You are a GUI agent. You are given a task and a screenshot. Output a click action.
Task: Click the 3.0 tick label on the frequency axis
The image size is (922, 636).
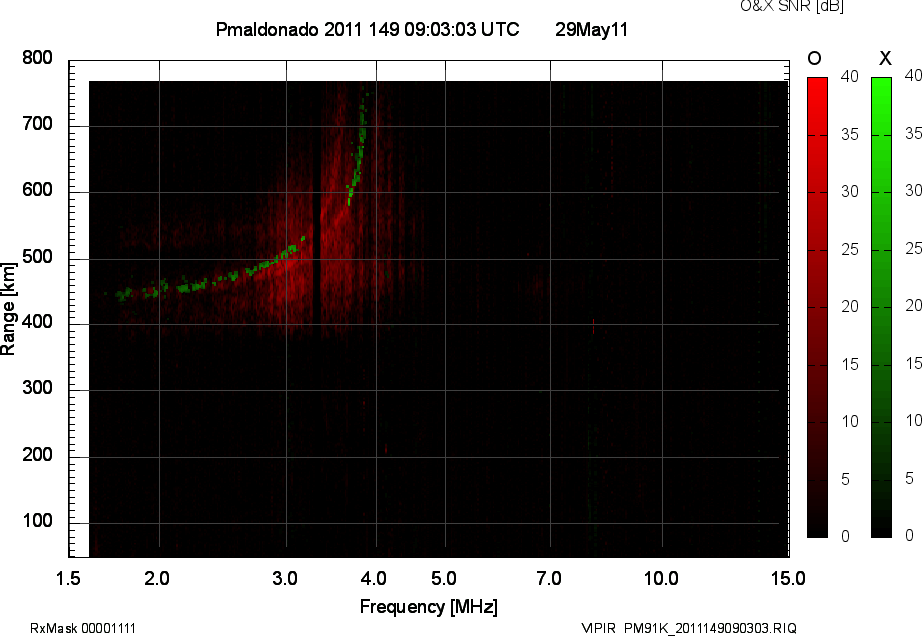[x=285, y=579]
